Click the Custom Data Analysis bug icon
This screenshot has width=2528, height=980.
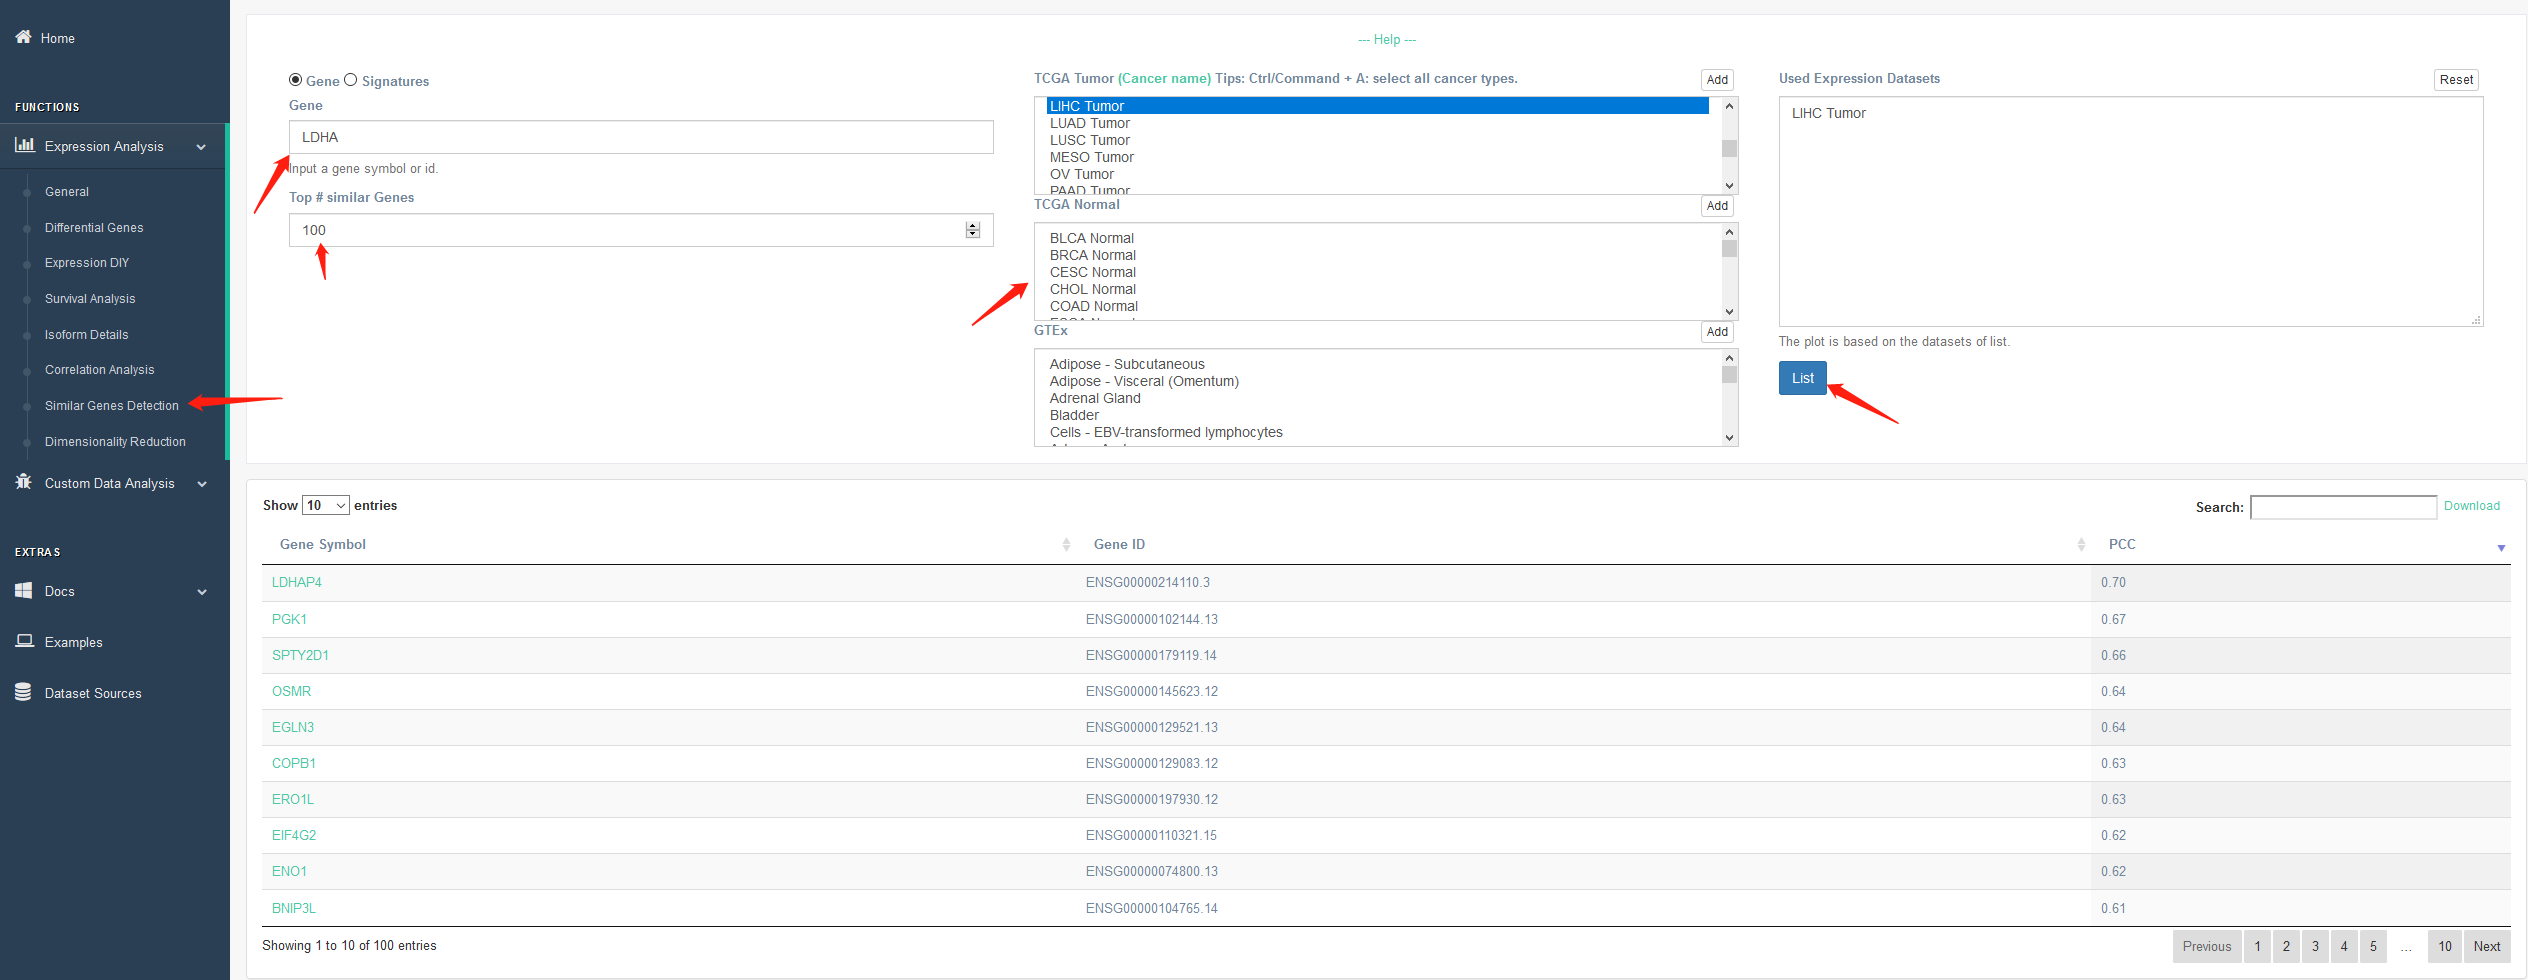click(x=24, y=482)
